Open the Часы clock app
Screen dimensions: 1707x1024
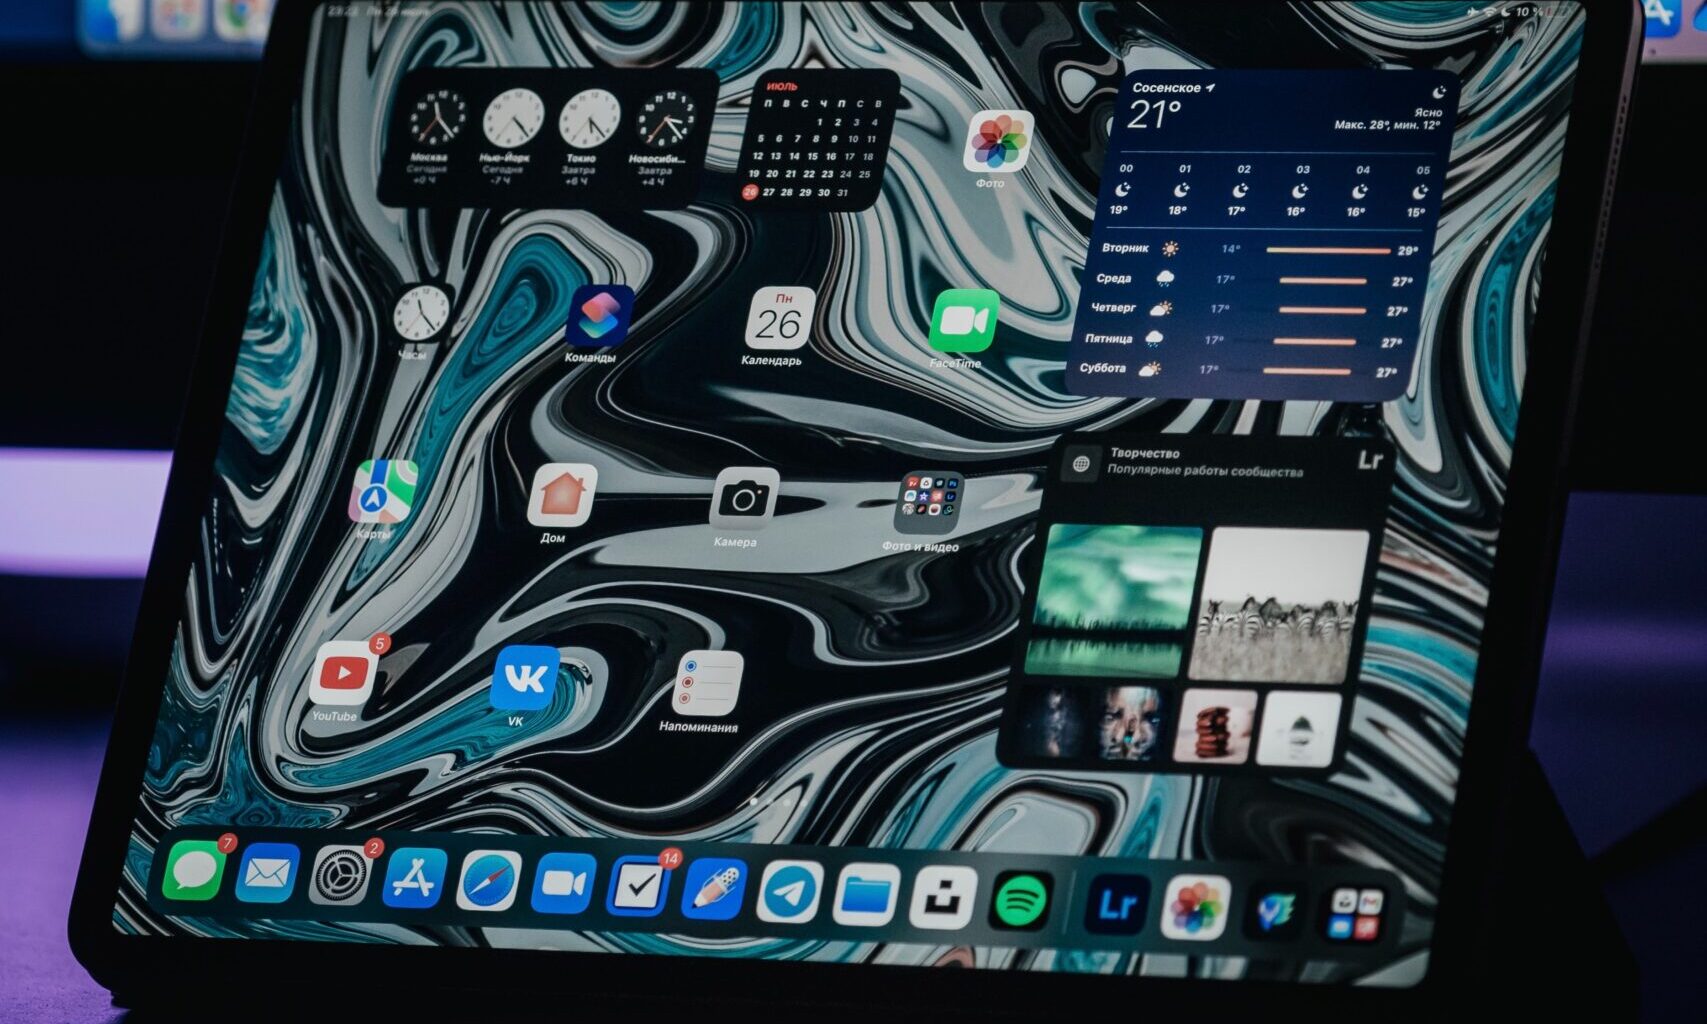420,314
